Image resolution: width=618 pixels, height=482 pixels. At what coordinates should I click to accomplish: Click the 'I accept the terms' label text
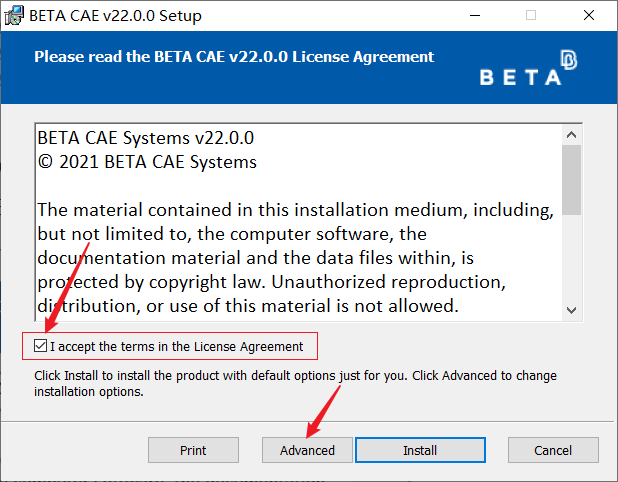(176, 347)
